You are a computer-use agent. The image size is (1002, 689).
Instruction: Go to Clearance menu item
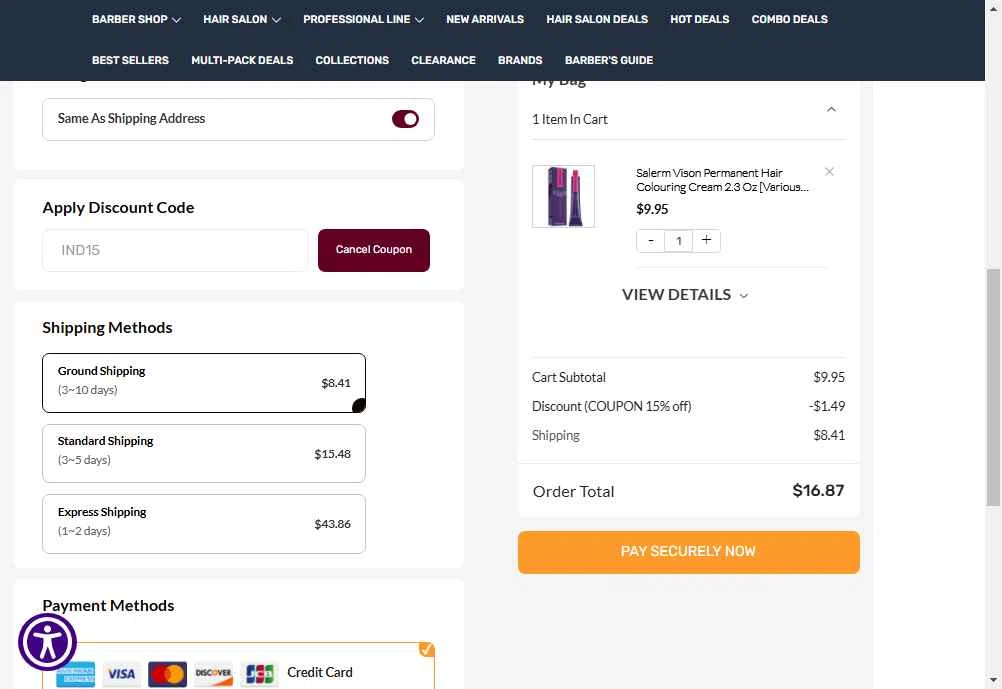443,60
